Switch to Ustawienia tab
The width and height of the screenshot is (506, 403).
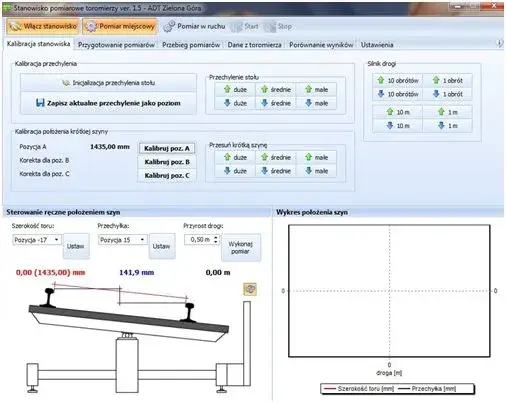377,45
